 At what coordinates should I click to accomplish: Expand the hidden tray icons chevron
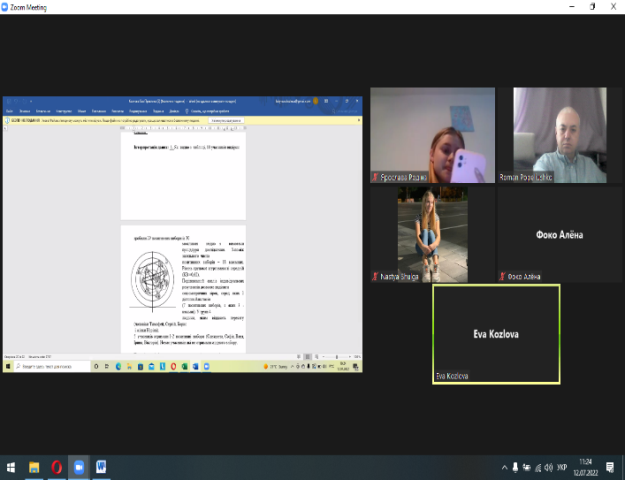coord(503,467)
